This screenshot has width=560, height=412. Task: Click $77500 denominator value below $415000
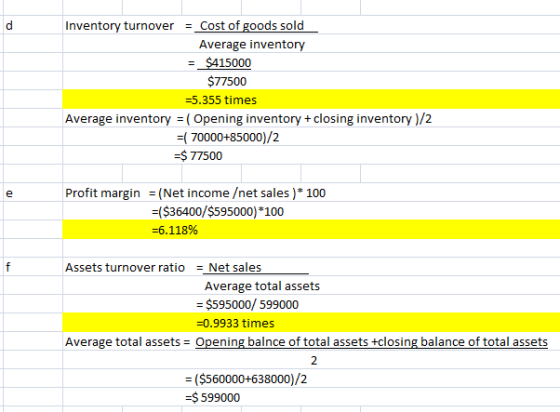point(227,81)
